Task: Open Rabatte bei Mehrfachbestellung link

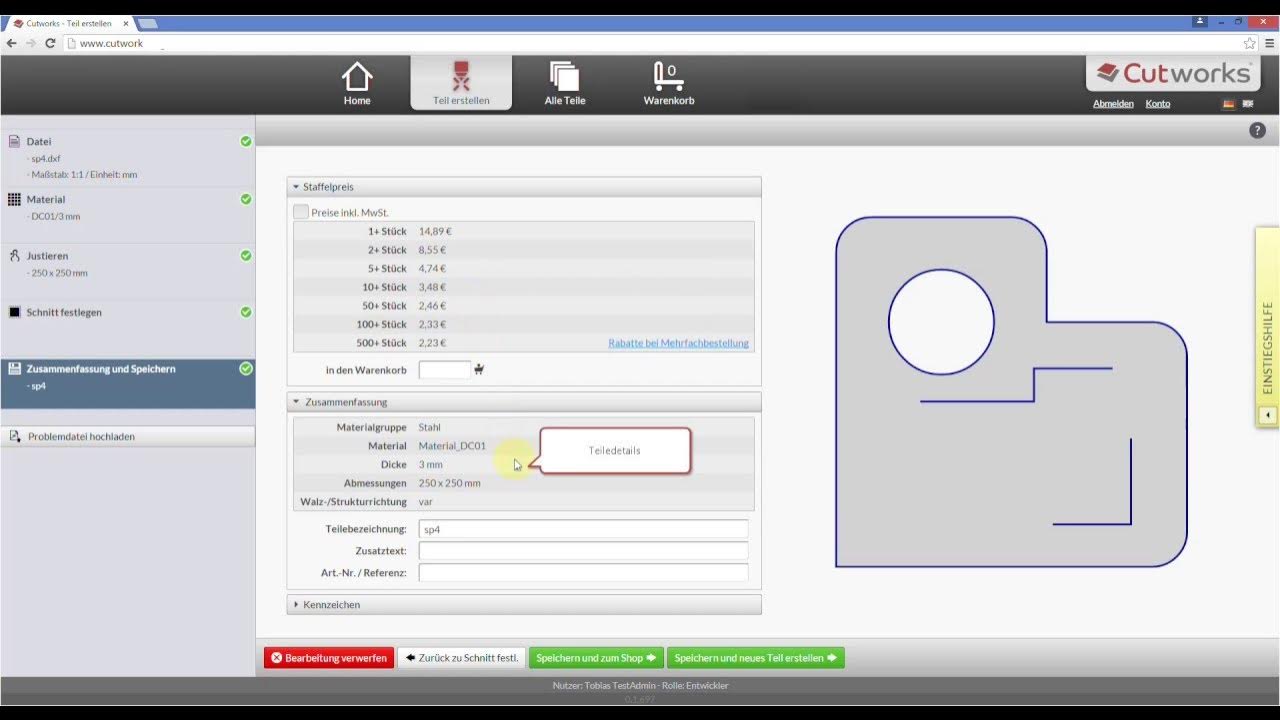Action: (x=678, y=343)
